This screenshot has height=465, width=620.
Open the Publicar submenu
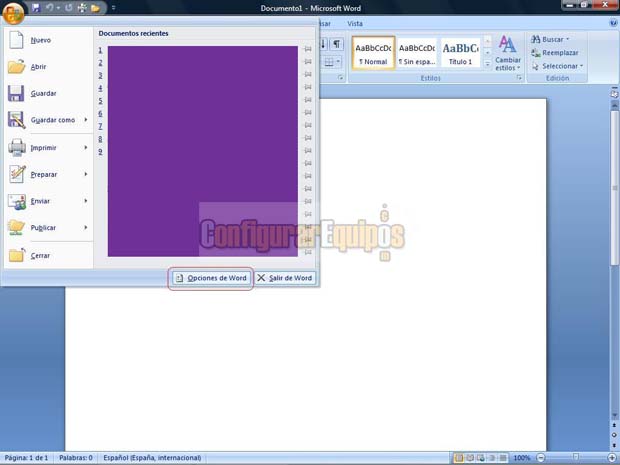[47, 227]
